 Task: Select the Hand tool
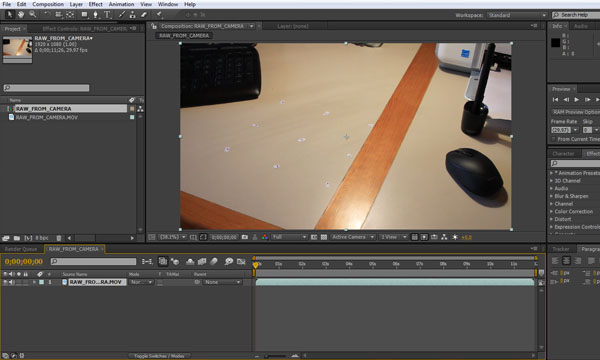(21, 15)
